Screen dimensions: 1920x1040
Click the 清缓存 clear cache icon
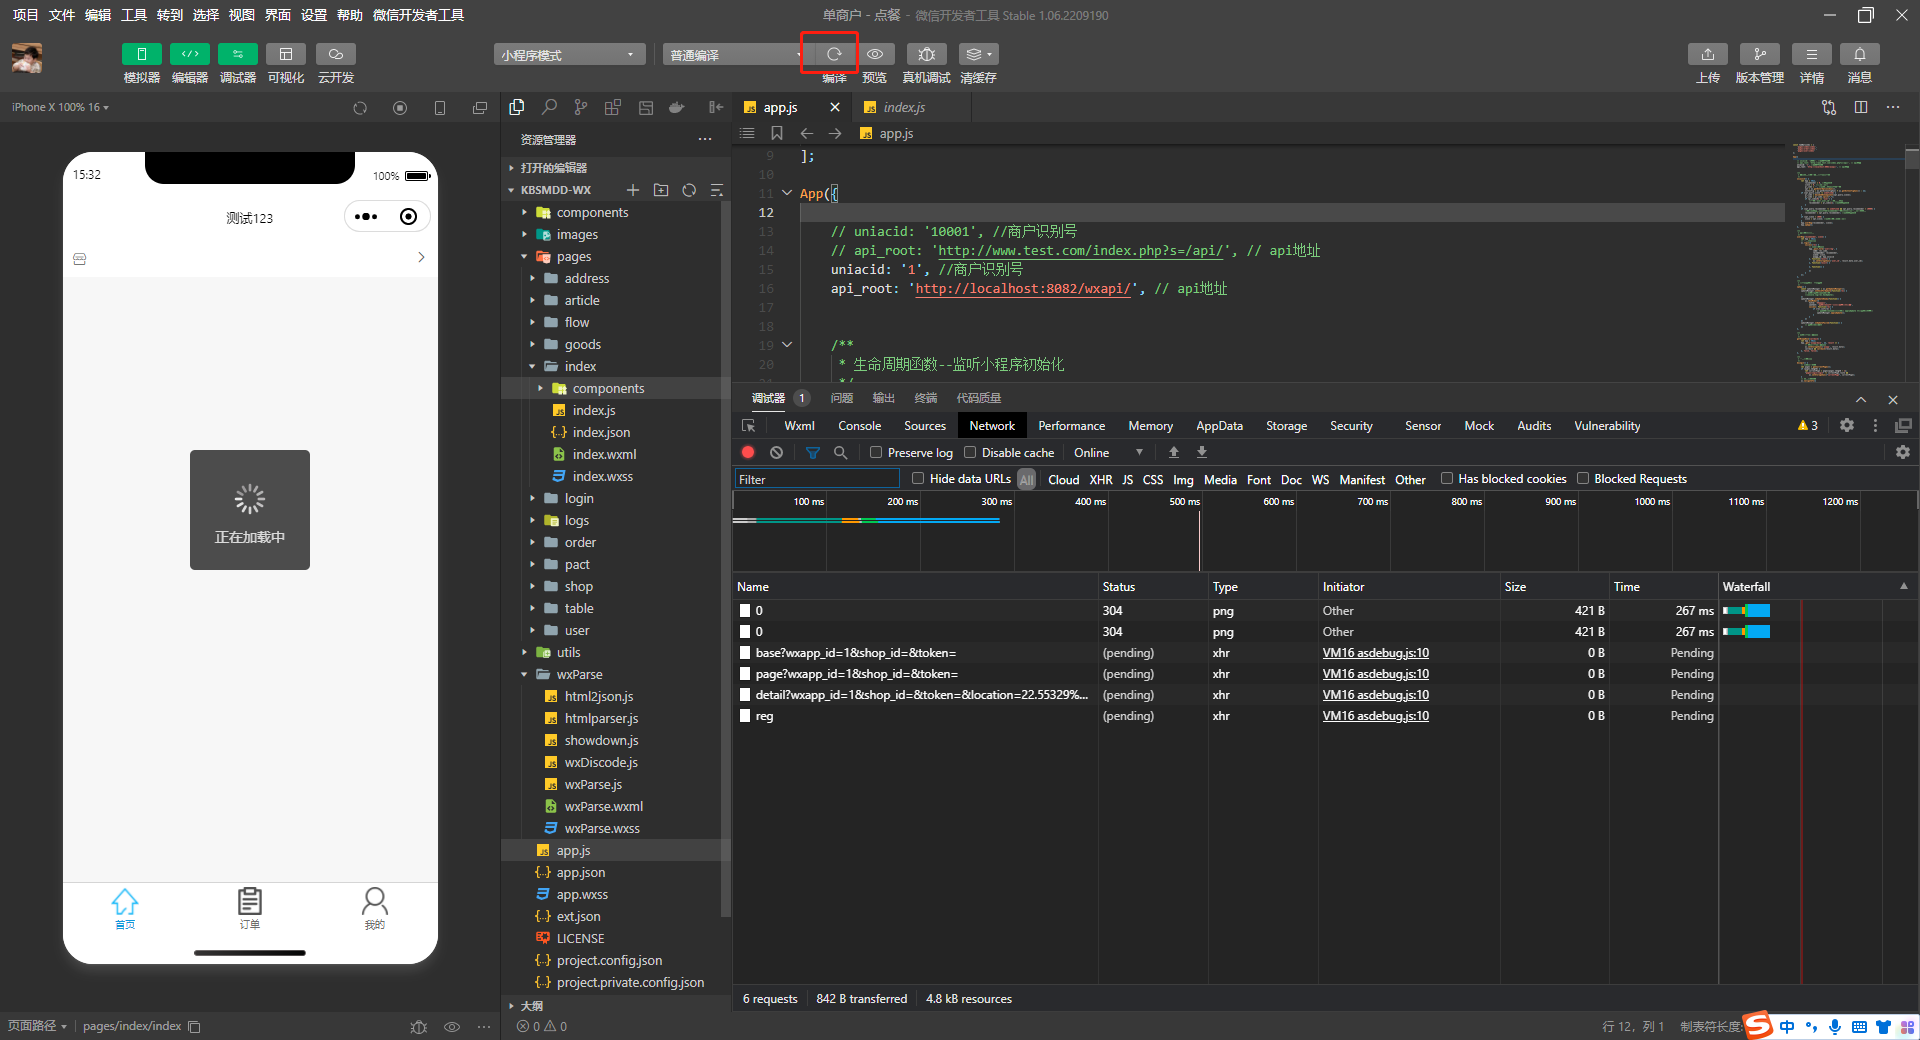click(x=978, y=54)
